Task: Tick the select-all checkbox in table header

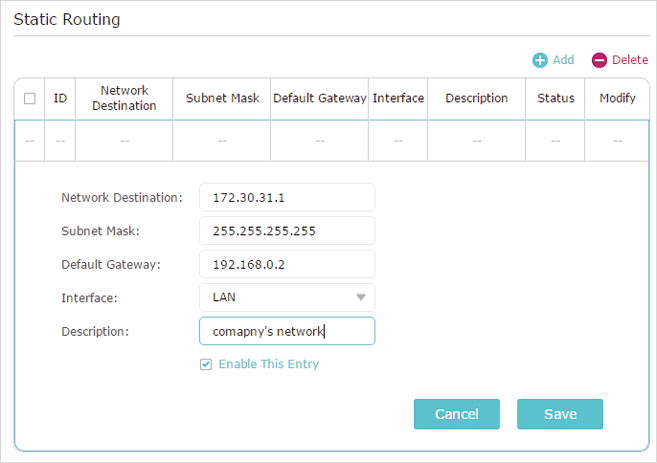Action: tap(30, 98)
